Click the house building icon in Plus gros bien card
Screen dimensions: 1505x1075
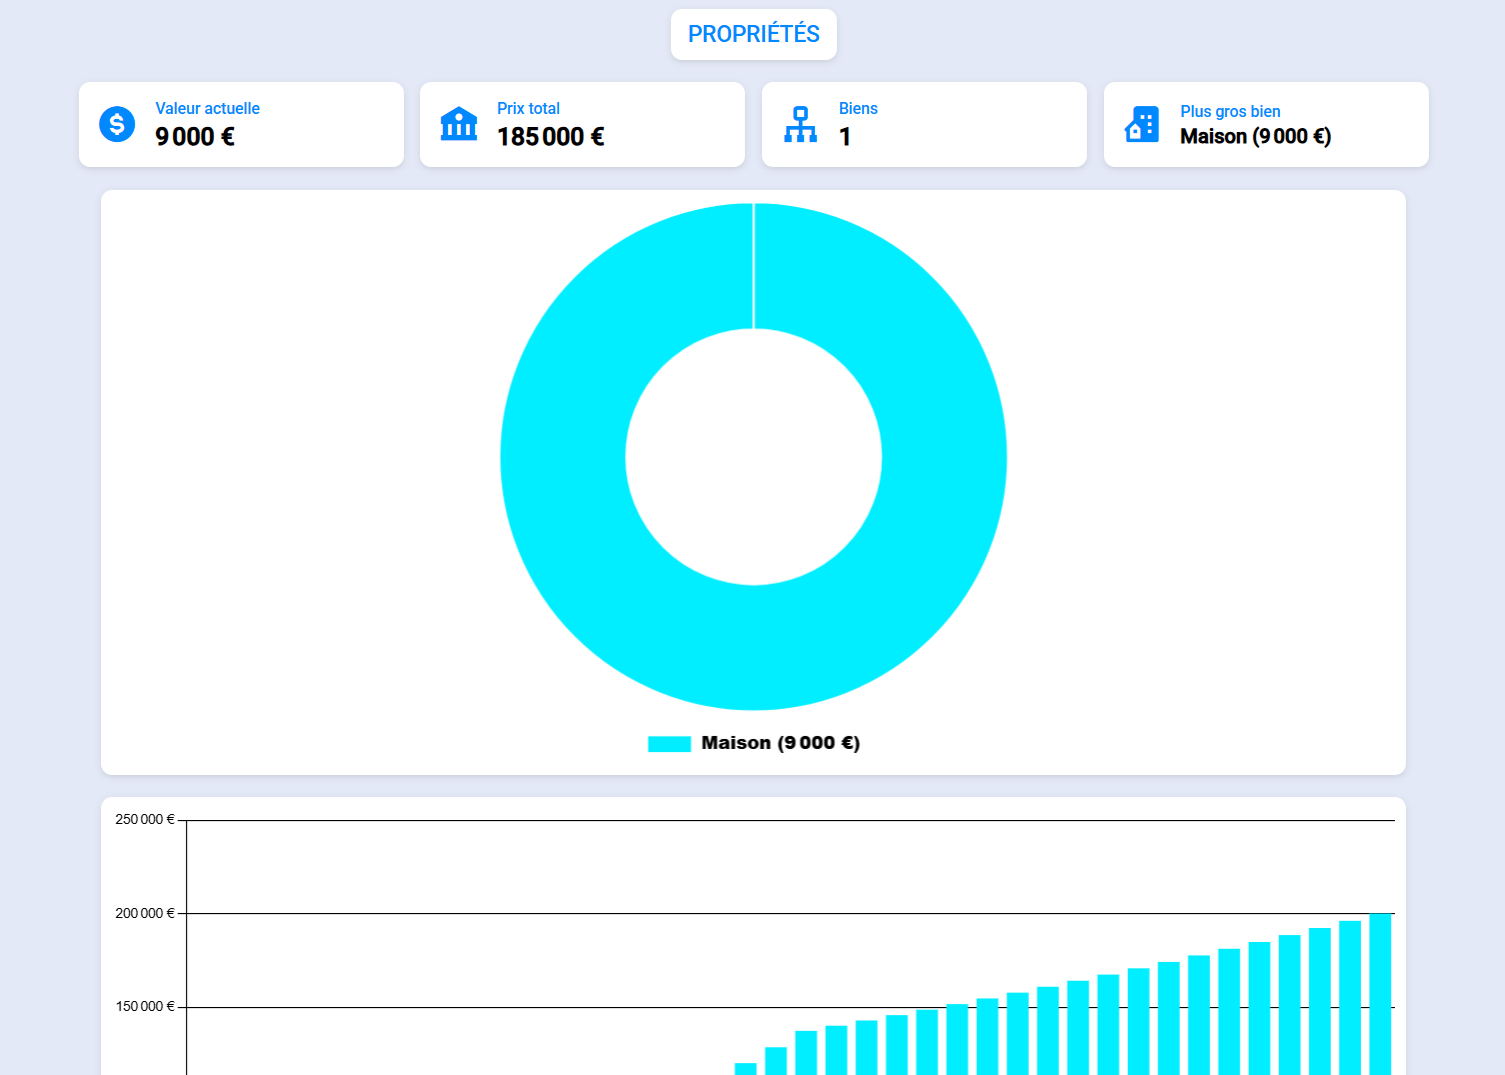(1142, 124)
